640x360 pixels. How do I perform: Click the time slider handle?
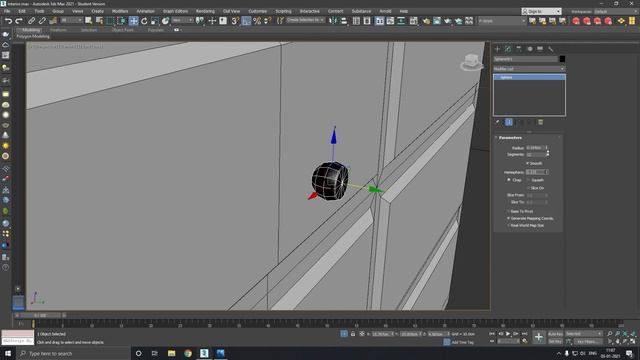(40, 315)
